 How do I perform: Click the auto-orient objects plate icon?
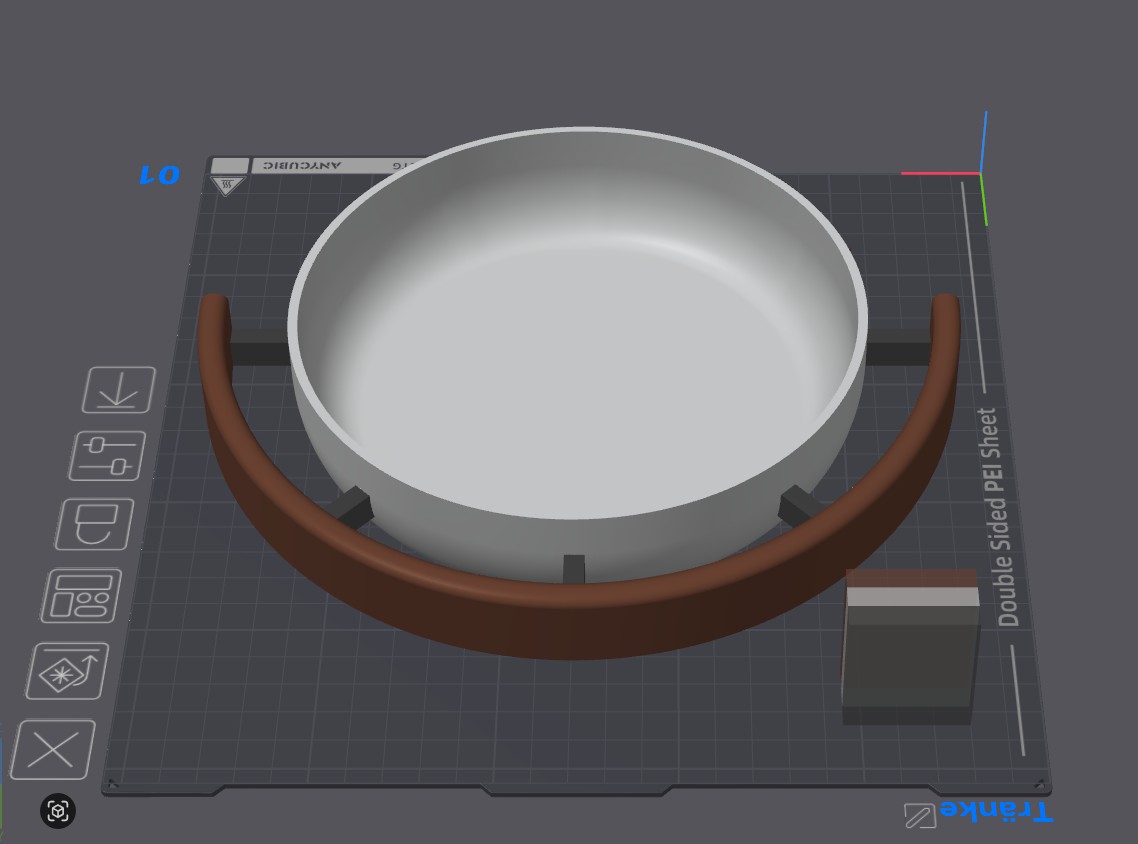pos(67,671)
